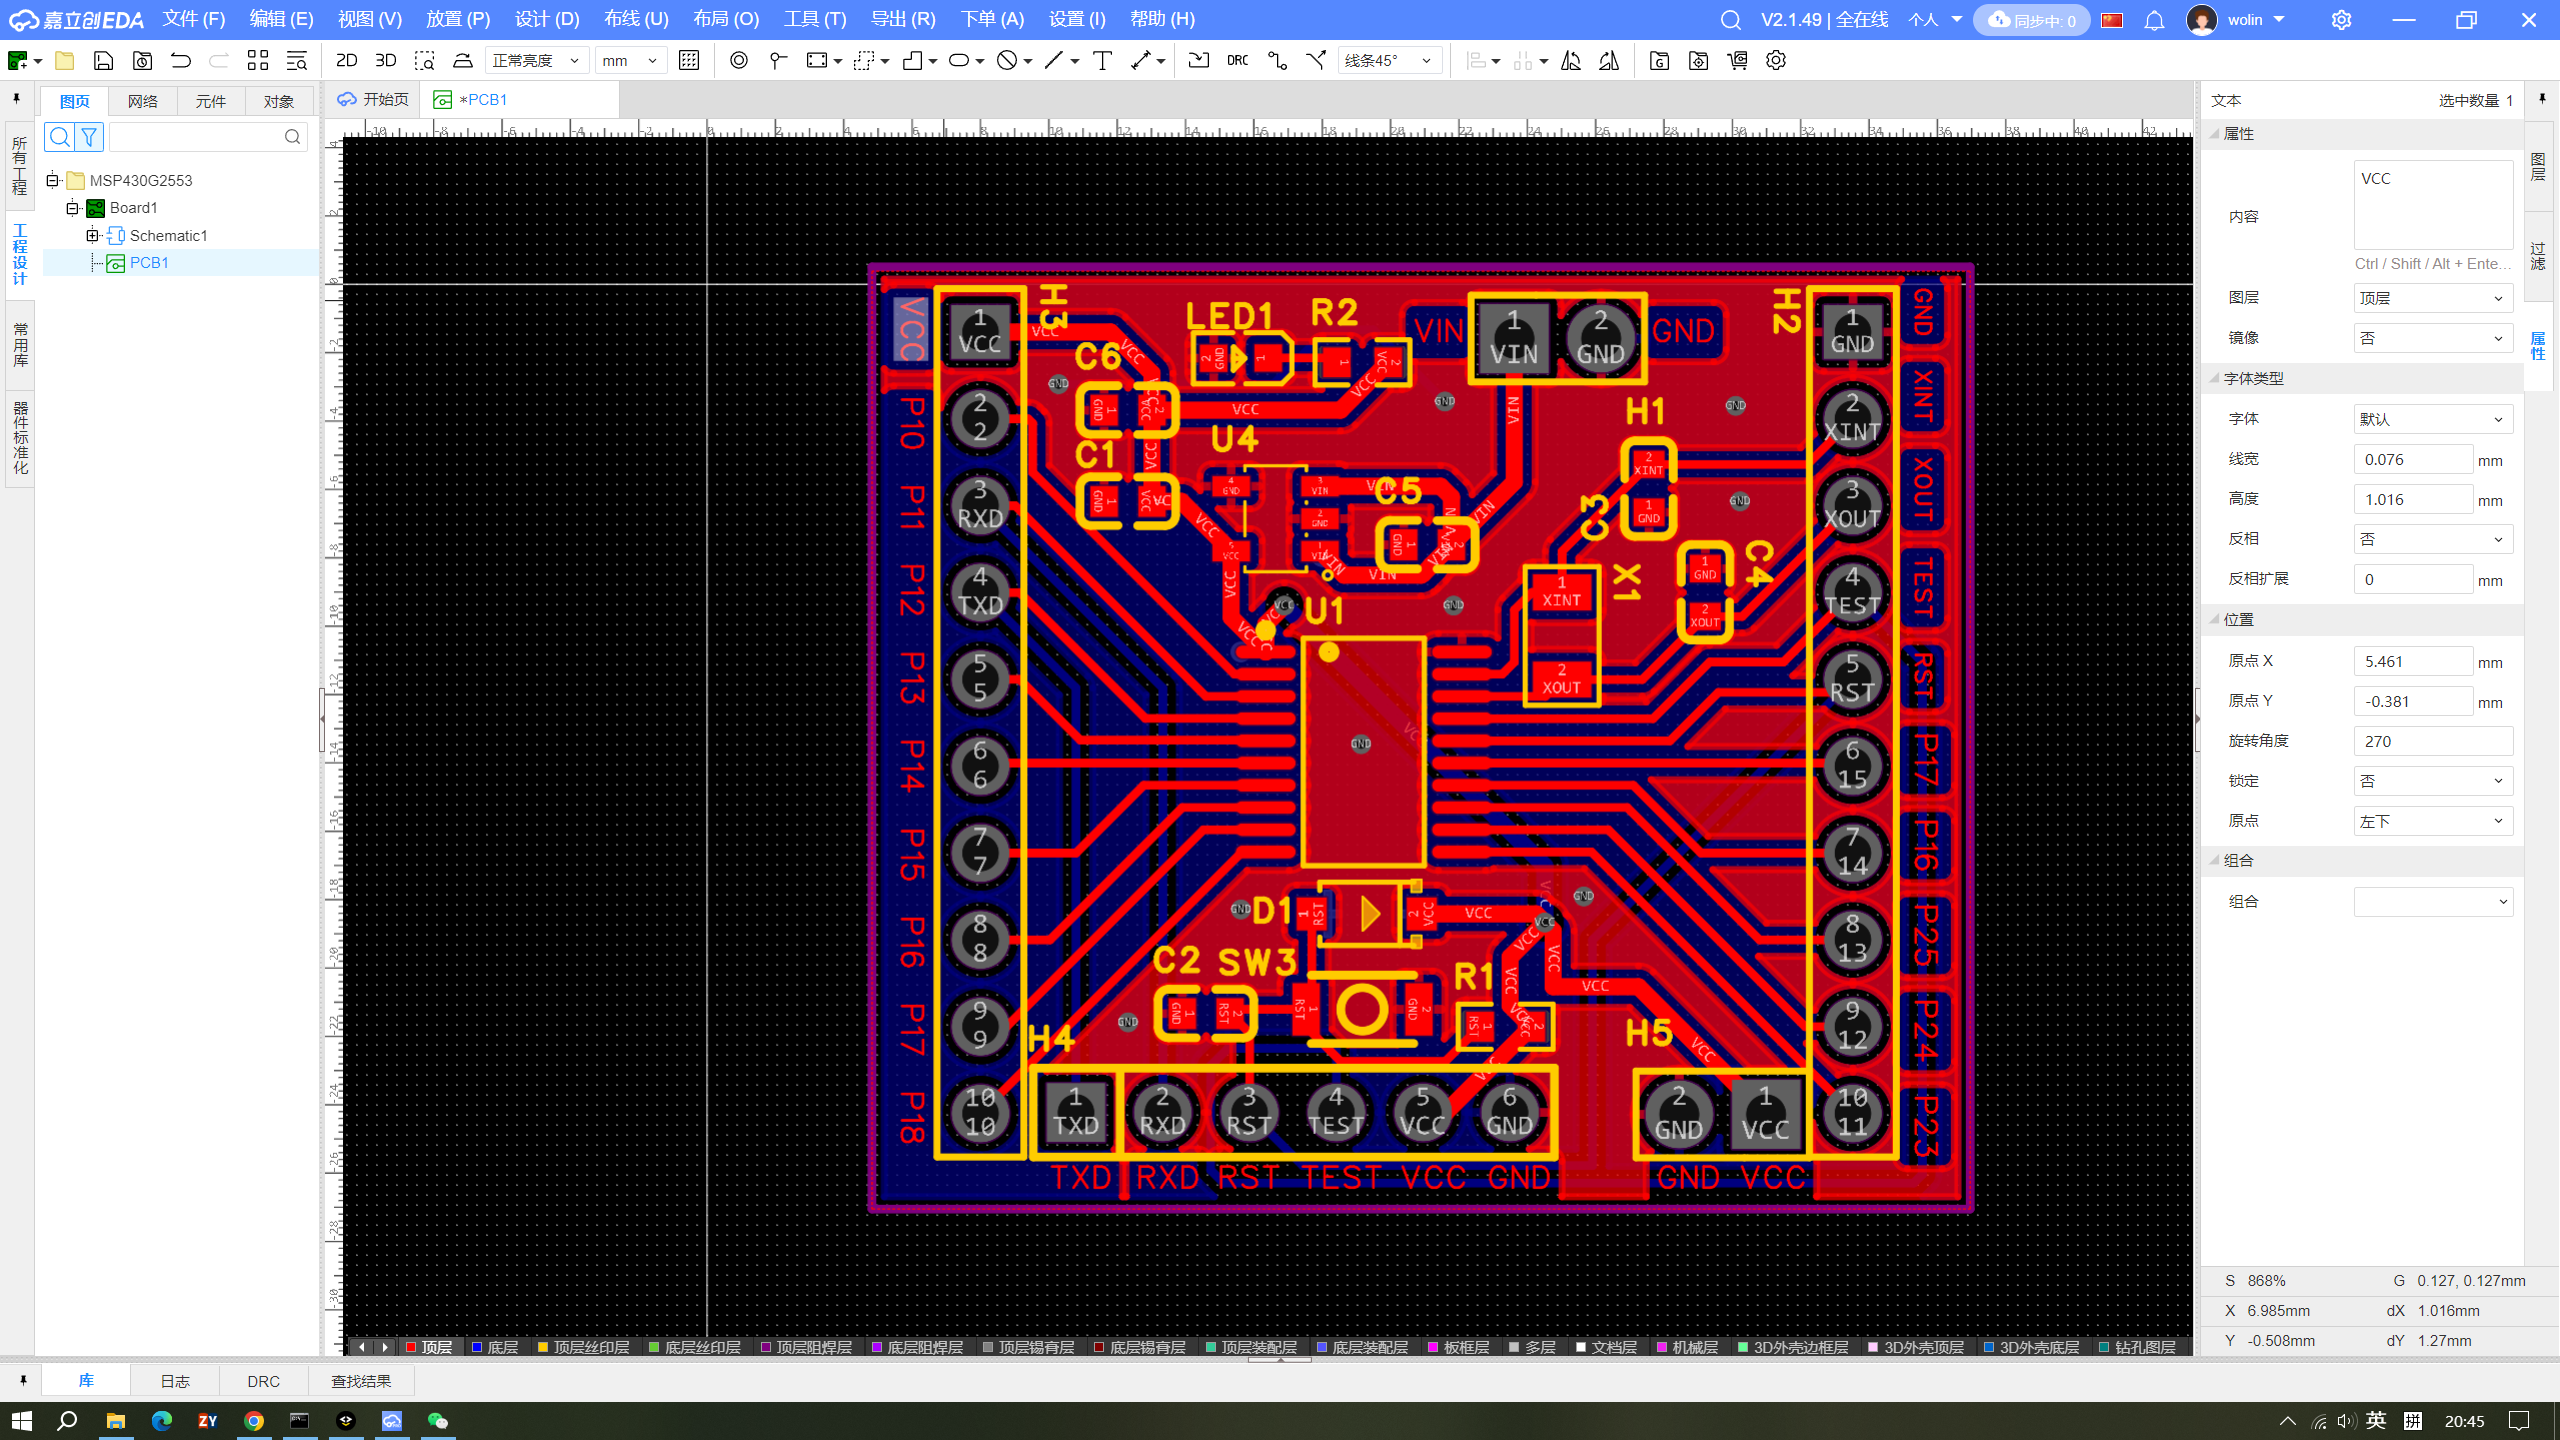
Task: Switch to the 元件 tab
Action: point(211,101)
